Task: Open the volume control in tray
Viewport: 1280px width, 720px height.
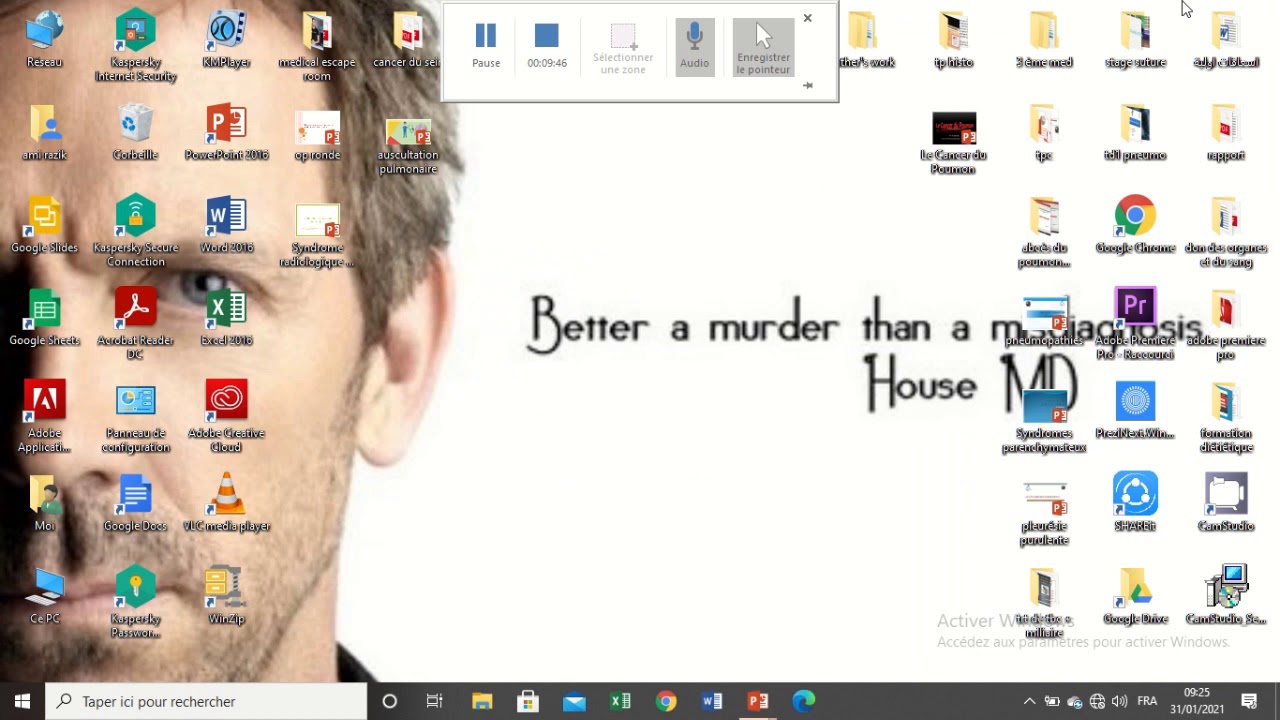Action: click(x=1119, y=701)
